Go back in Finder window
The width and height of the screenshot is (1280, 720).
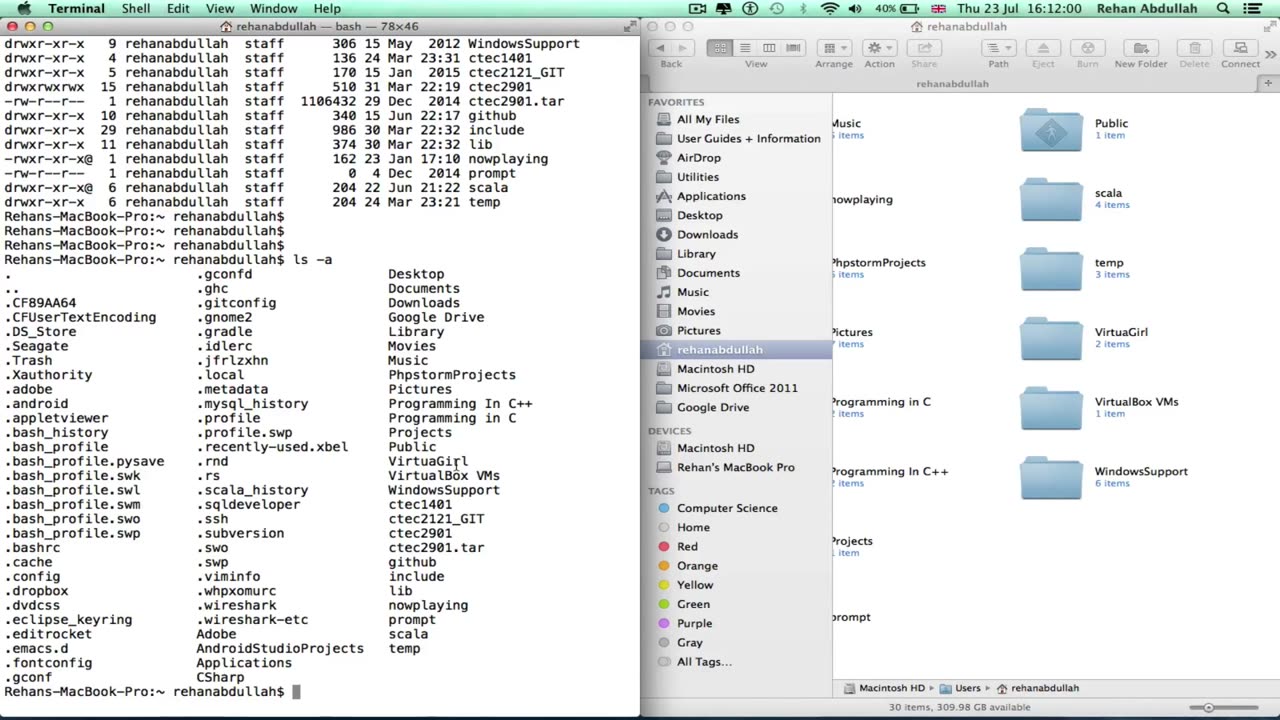(x=660, y=48)
